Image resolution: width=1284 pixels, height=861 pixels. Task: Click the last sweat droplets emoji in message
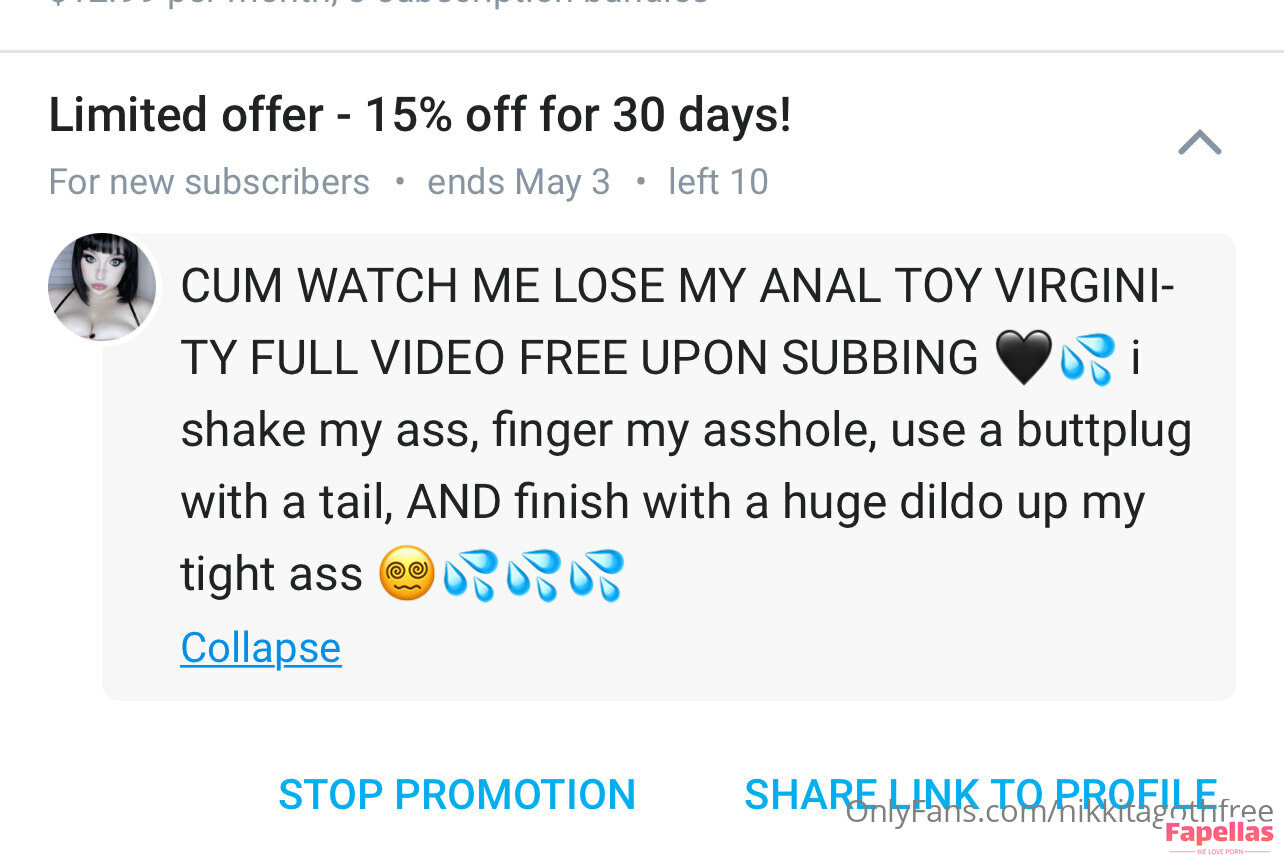pyautogui.click(x=597, y=575)
